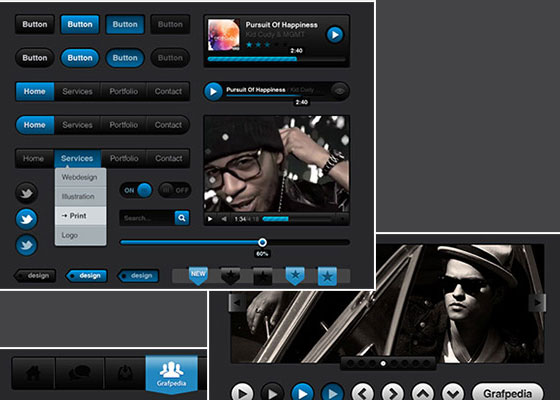Click the darker blue design tag
Viewport: 560px width, 400px height.
tap(138, 276)
